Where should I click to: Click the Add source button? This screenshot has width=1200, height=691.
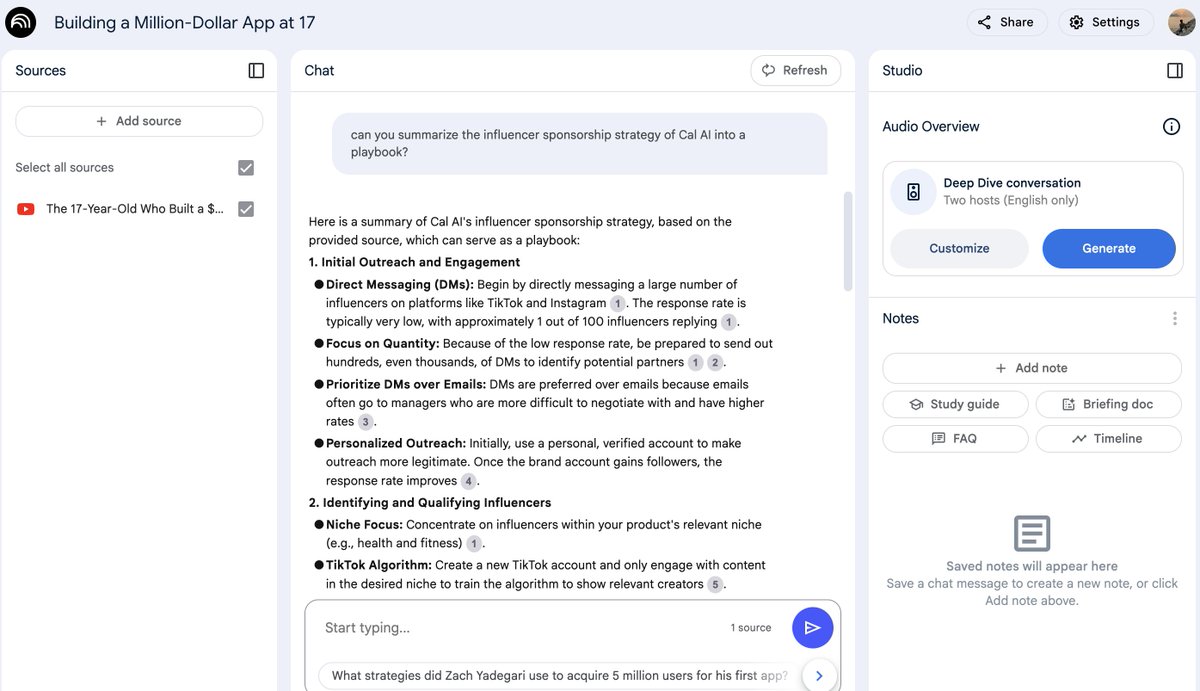pos(139,121)
